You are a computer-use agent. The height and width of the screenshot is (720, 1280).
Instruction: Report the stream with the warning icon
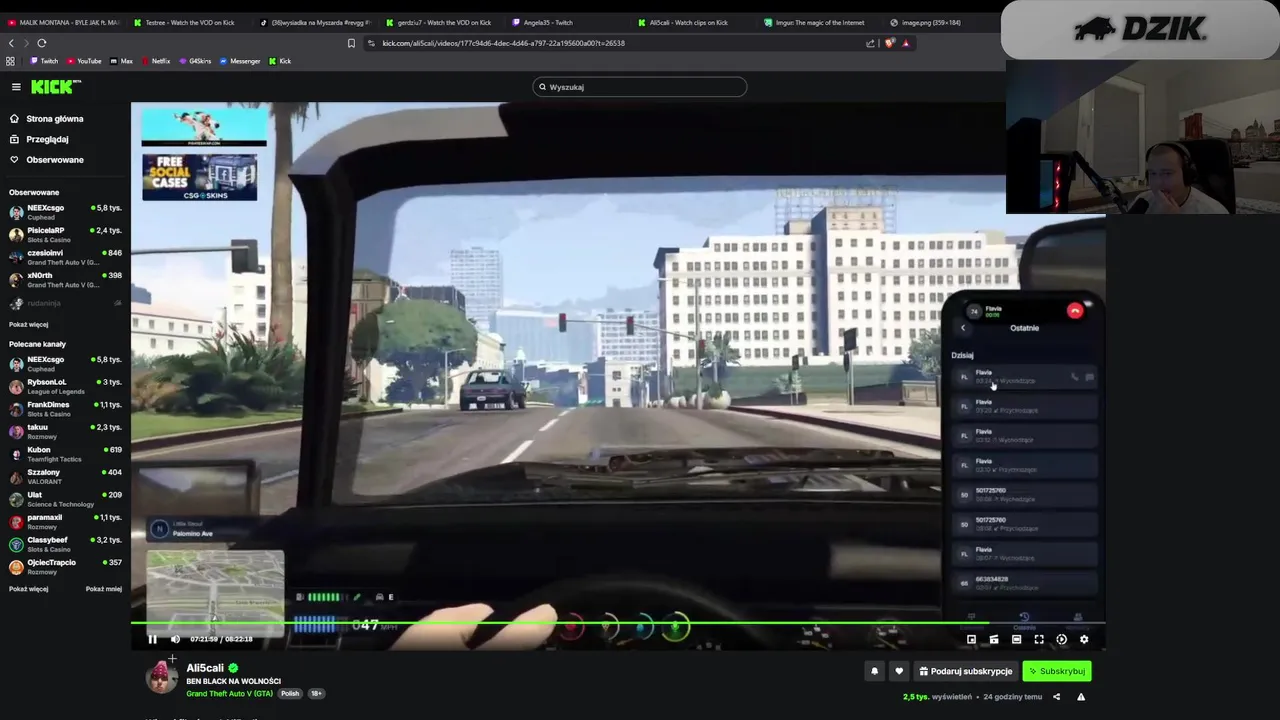pyautogui.click(x=1081, y=697)
